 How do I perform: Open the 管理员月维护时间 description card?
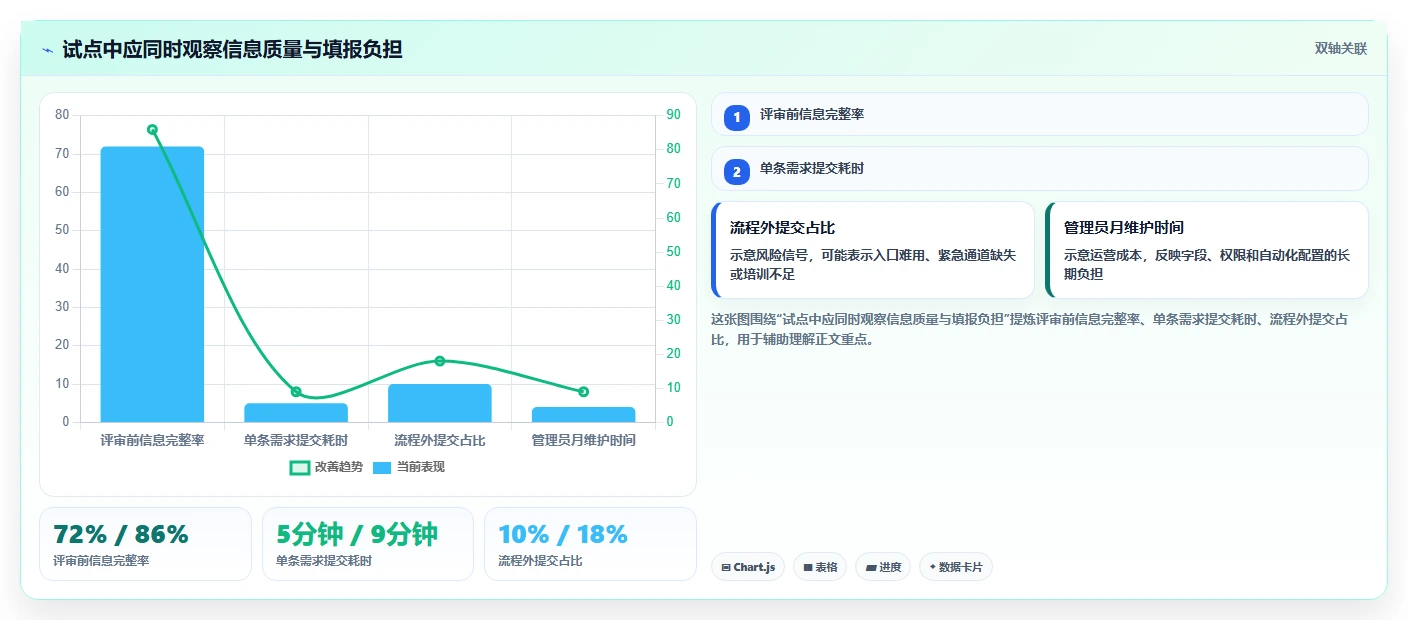[1206, 250]
